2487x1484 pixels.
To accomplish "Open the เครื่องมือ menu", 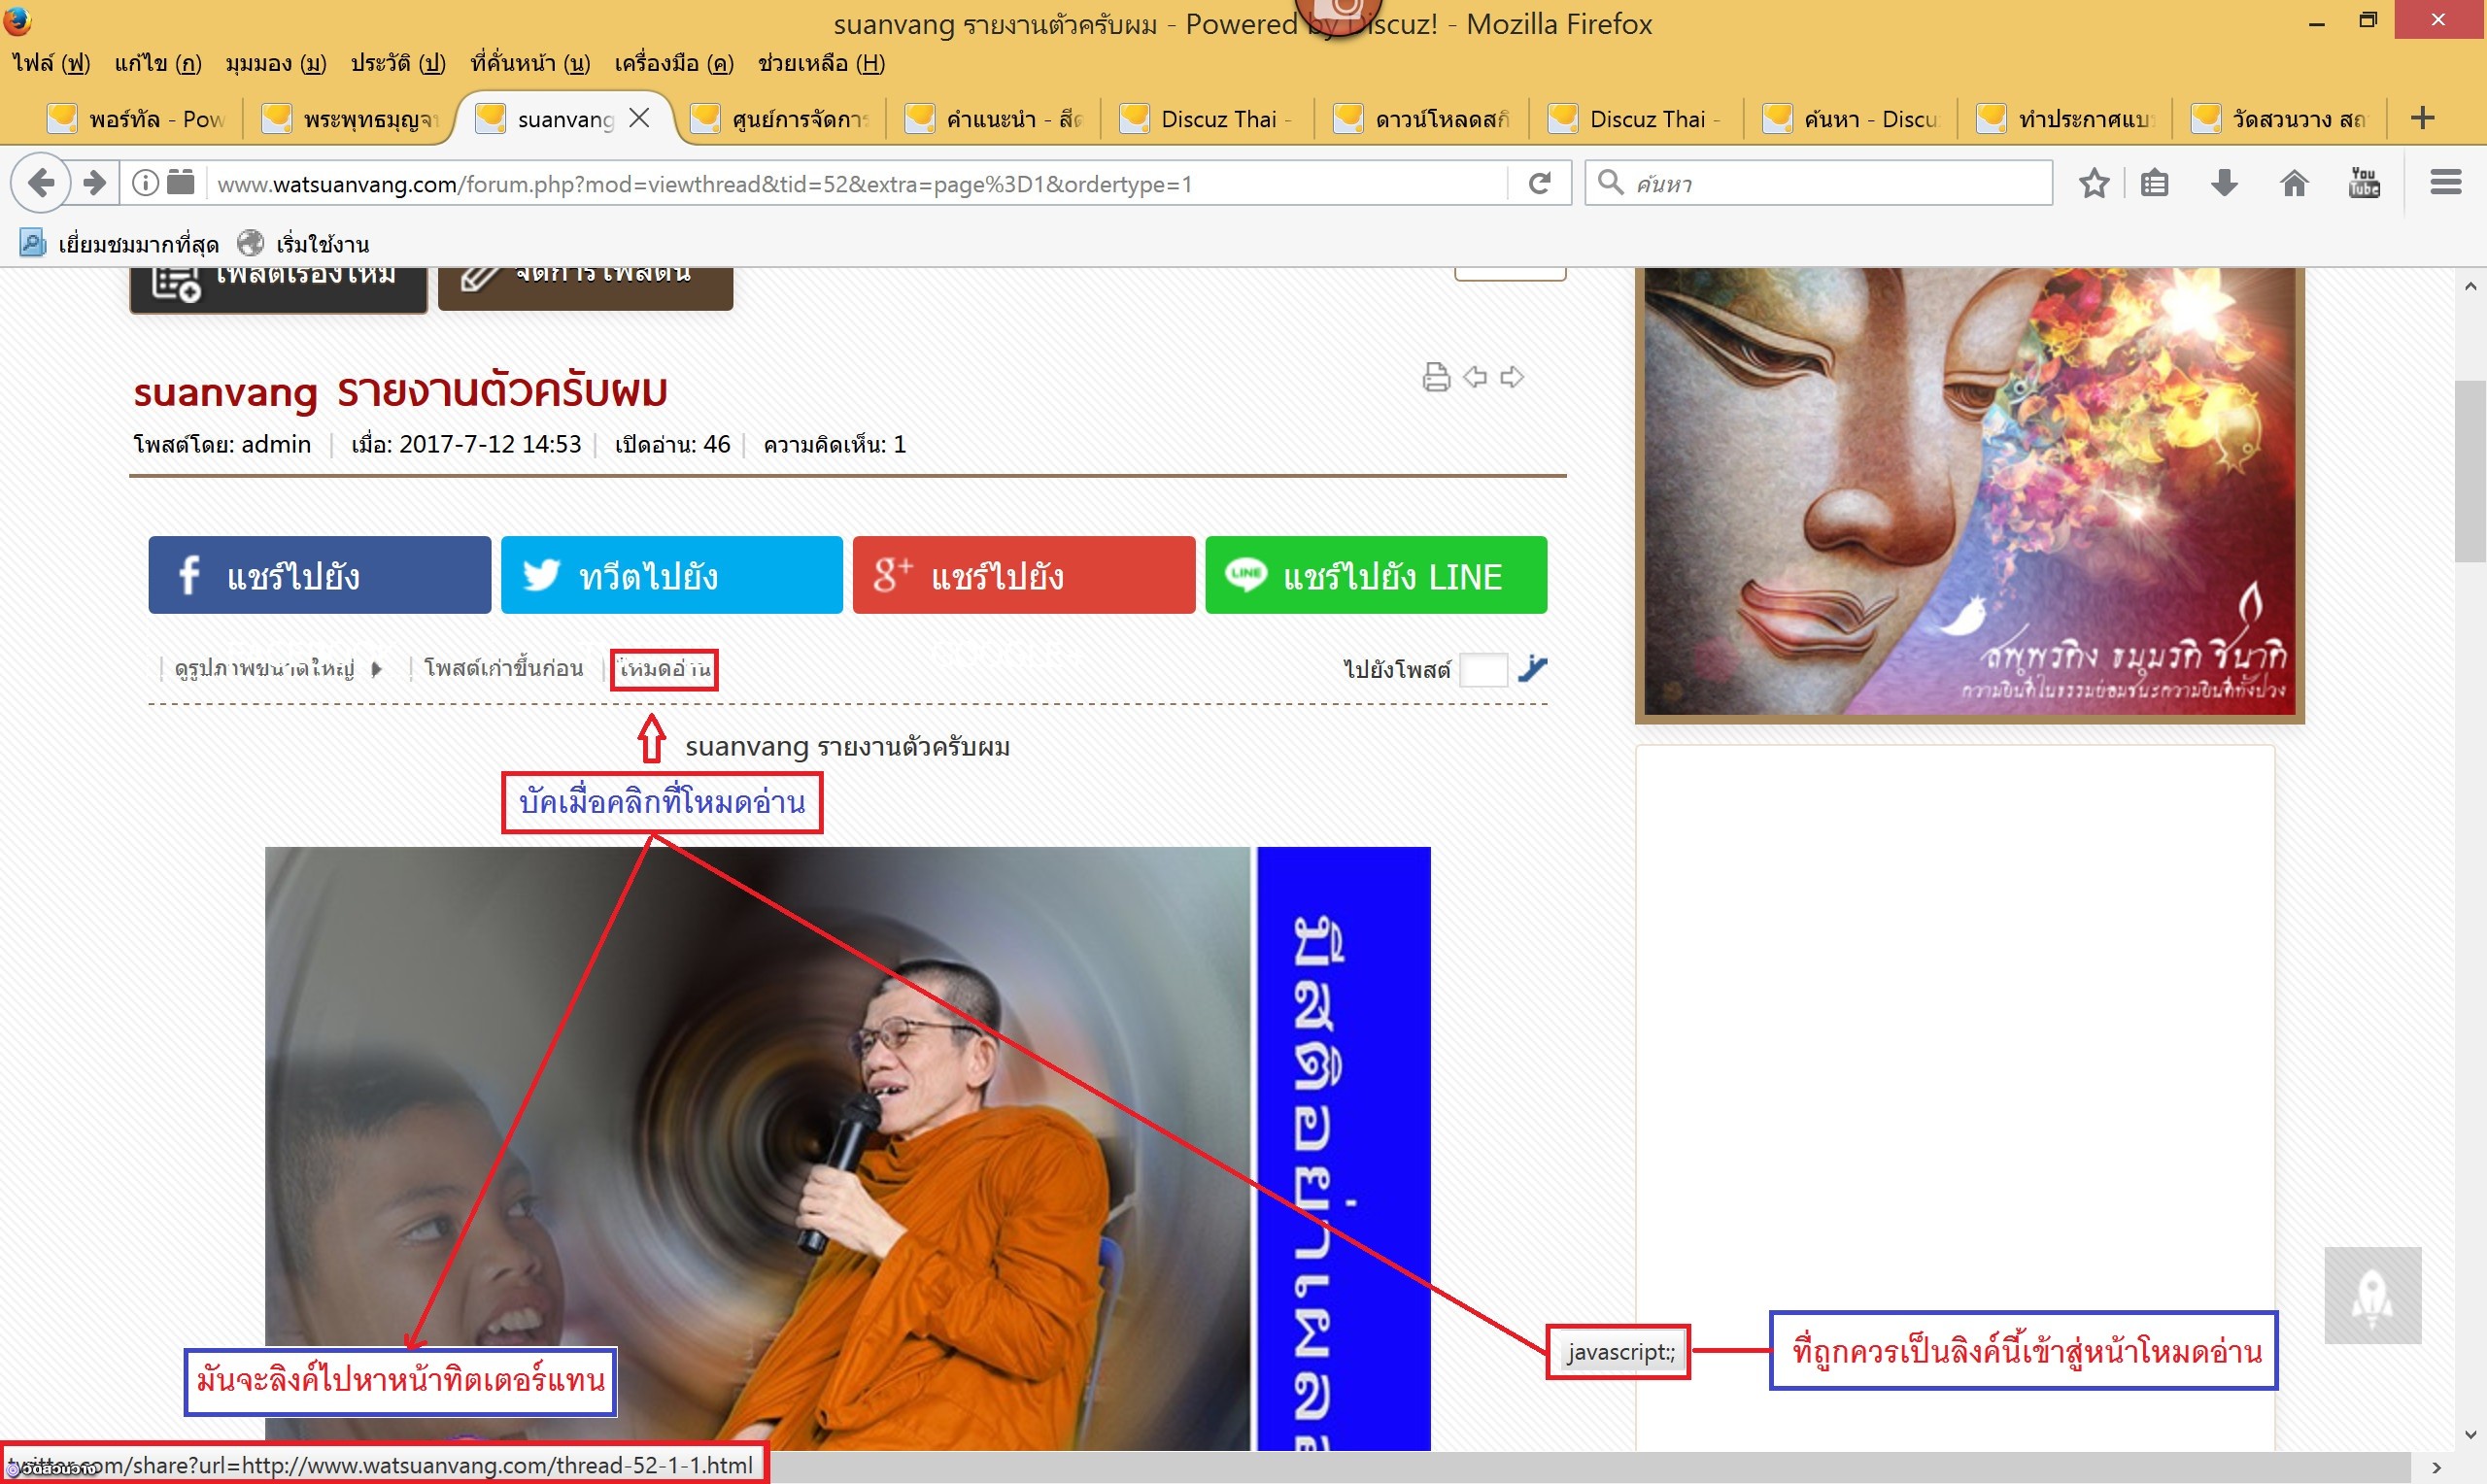I will click(673, 63).
